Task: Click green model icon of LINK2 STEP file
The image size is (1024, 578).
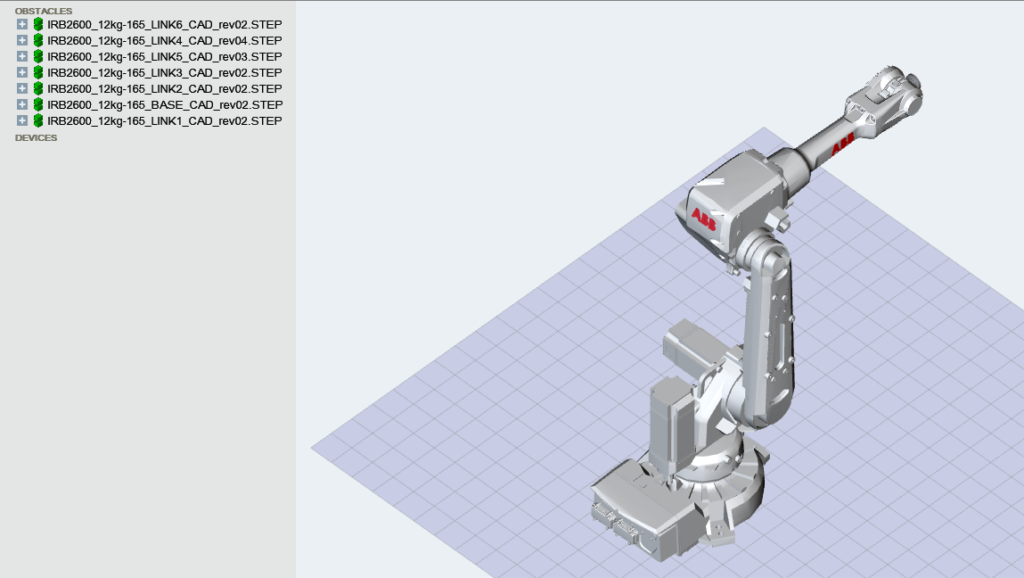Action: click(39, 89)
